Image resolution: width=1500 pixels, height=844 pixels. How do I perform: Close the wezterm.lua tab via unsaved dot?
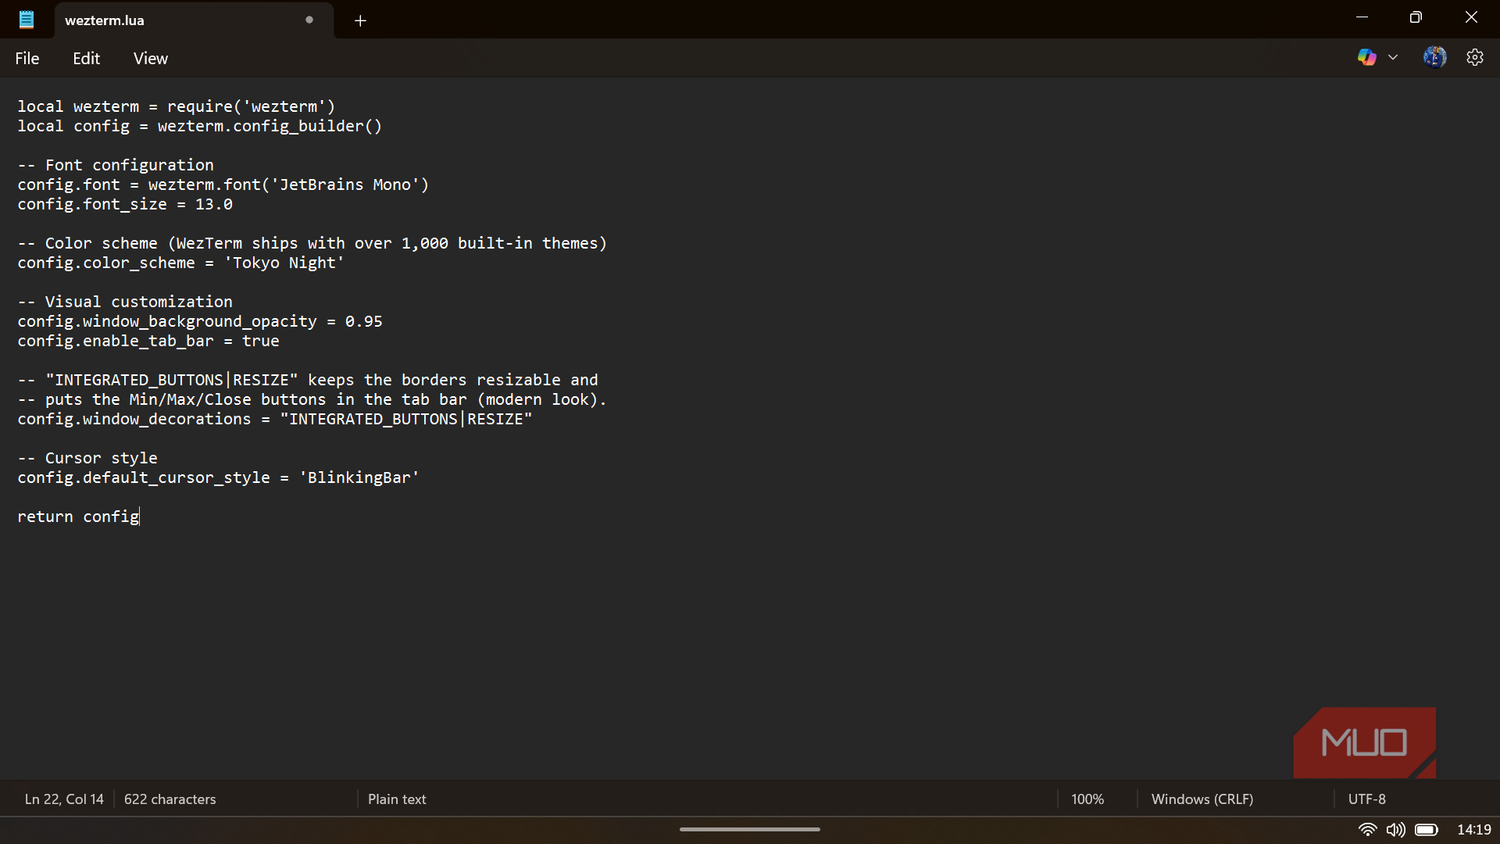(x=309, y=20)
